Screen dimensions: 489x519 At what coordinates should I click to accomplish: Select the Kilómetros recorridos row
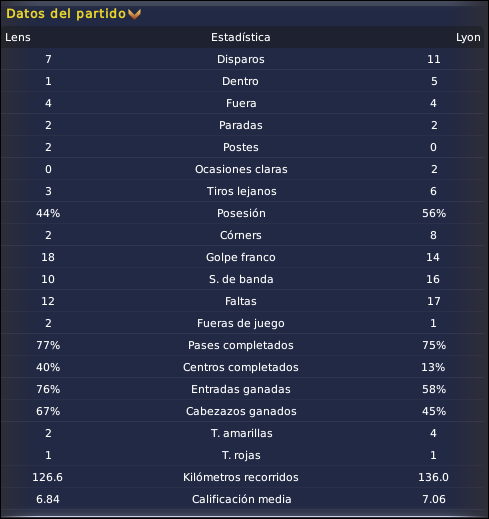point(242,477)
